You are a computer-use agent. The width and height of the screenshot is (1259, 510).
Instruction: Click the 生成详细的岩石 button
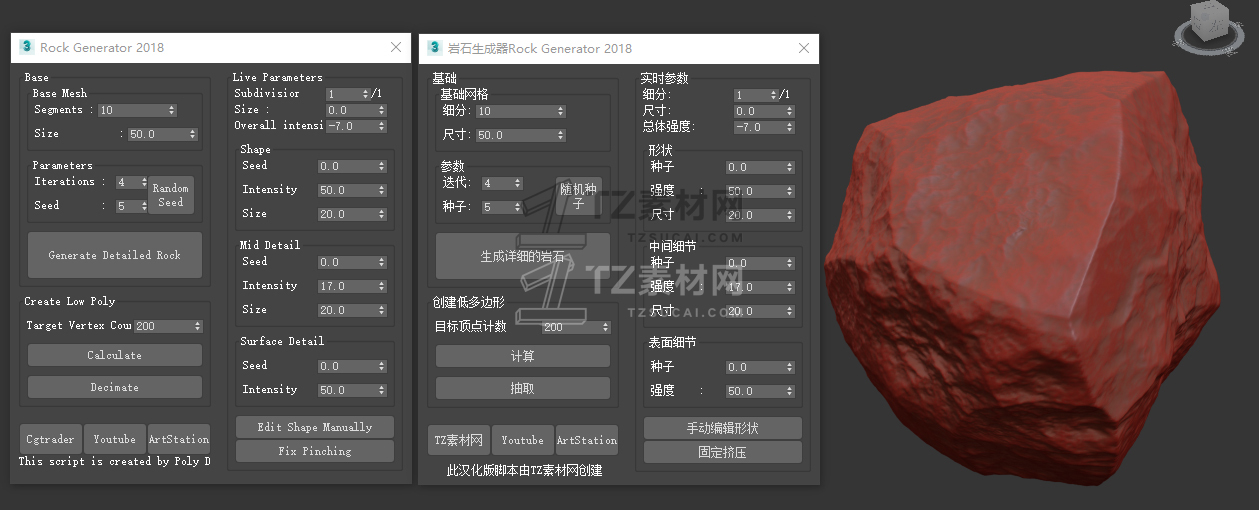523,256
